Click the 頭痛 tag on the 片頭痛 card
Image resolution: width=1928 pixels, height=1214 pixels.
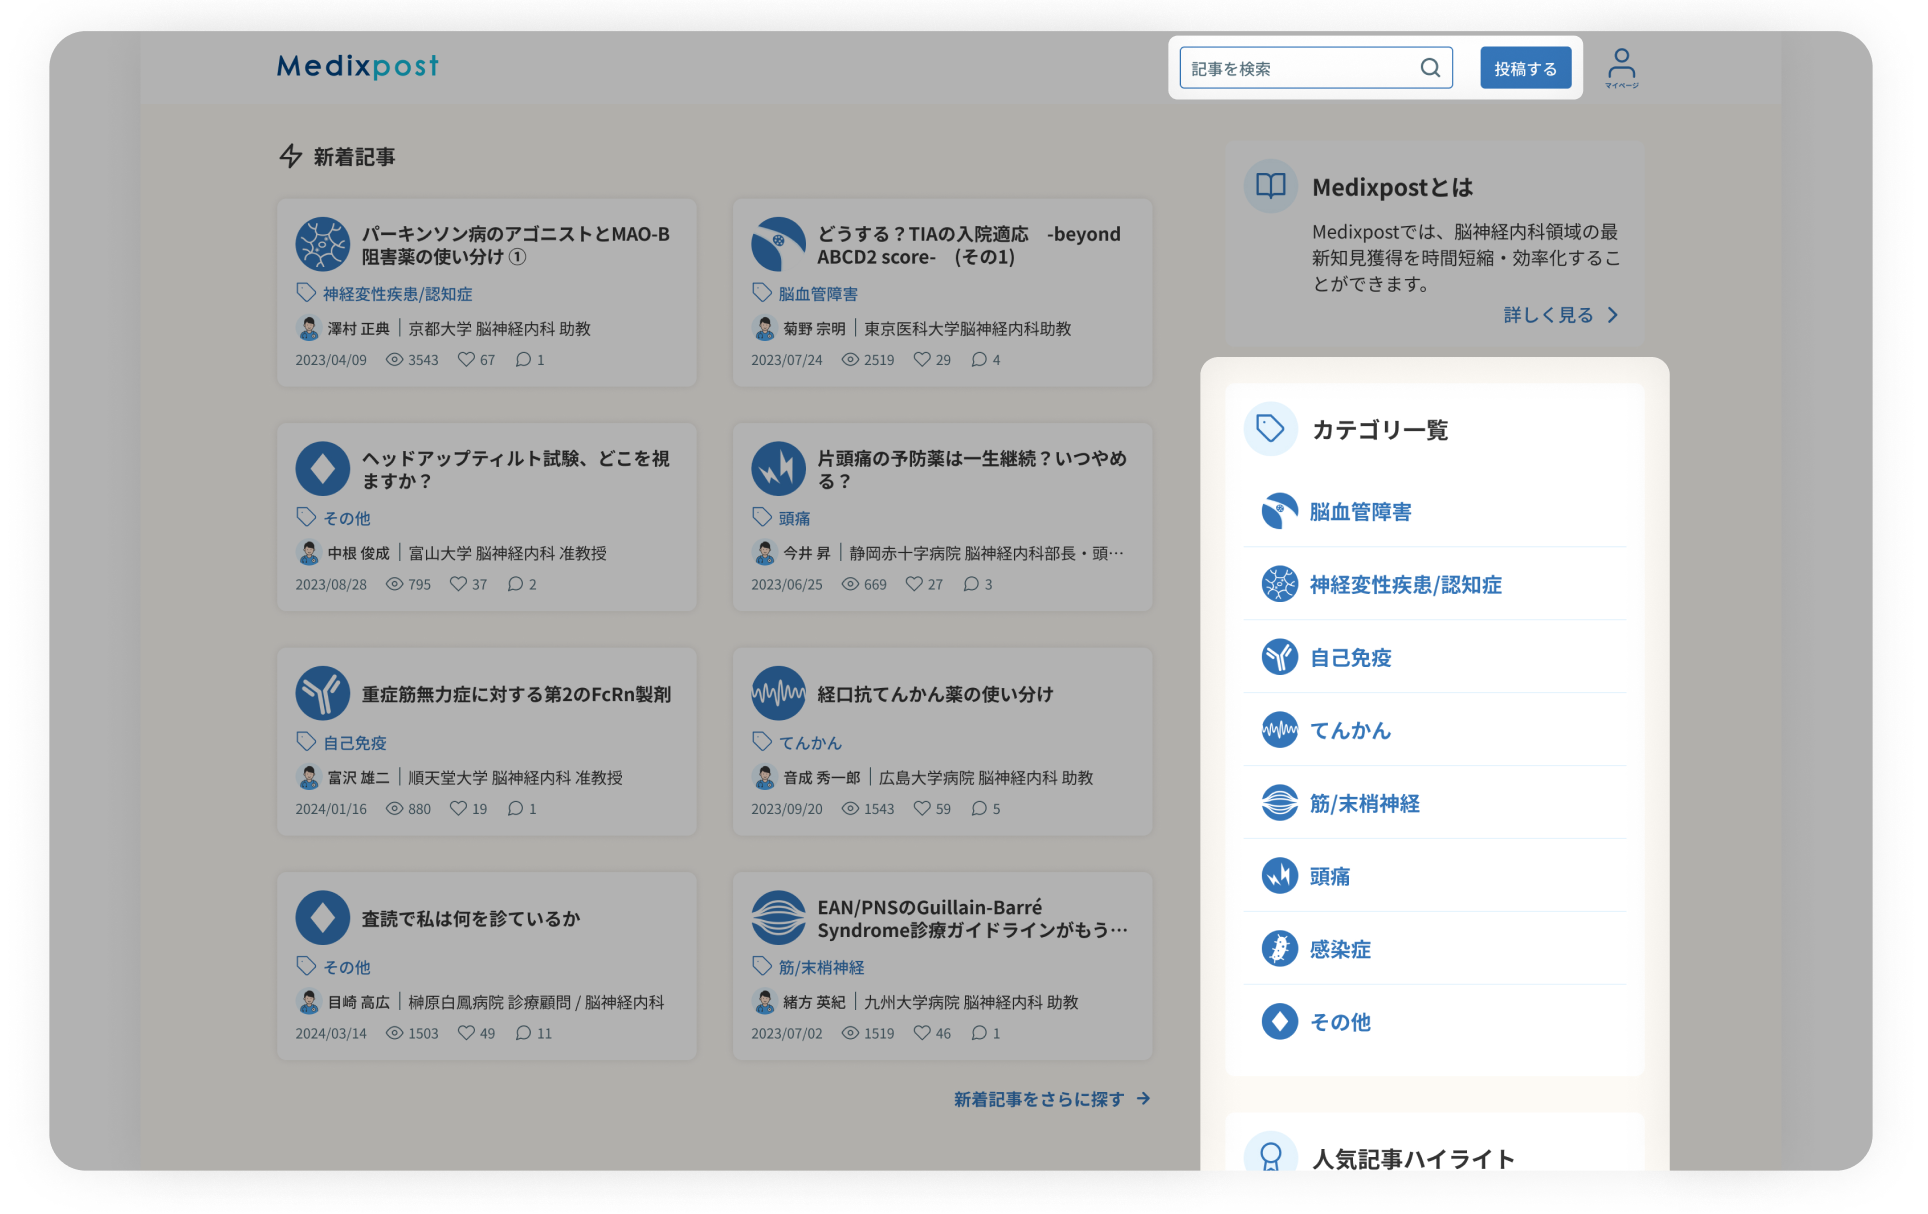coord(794,518)
